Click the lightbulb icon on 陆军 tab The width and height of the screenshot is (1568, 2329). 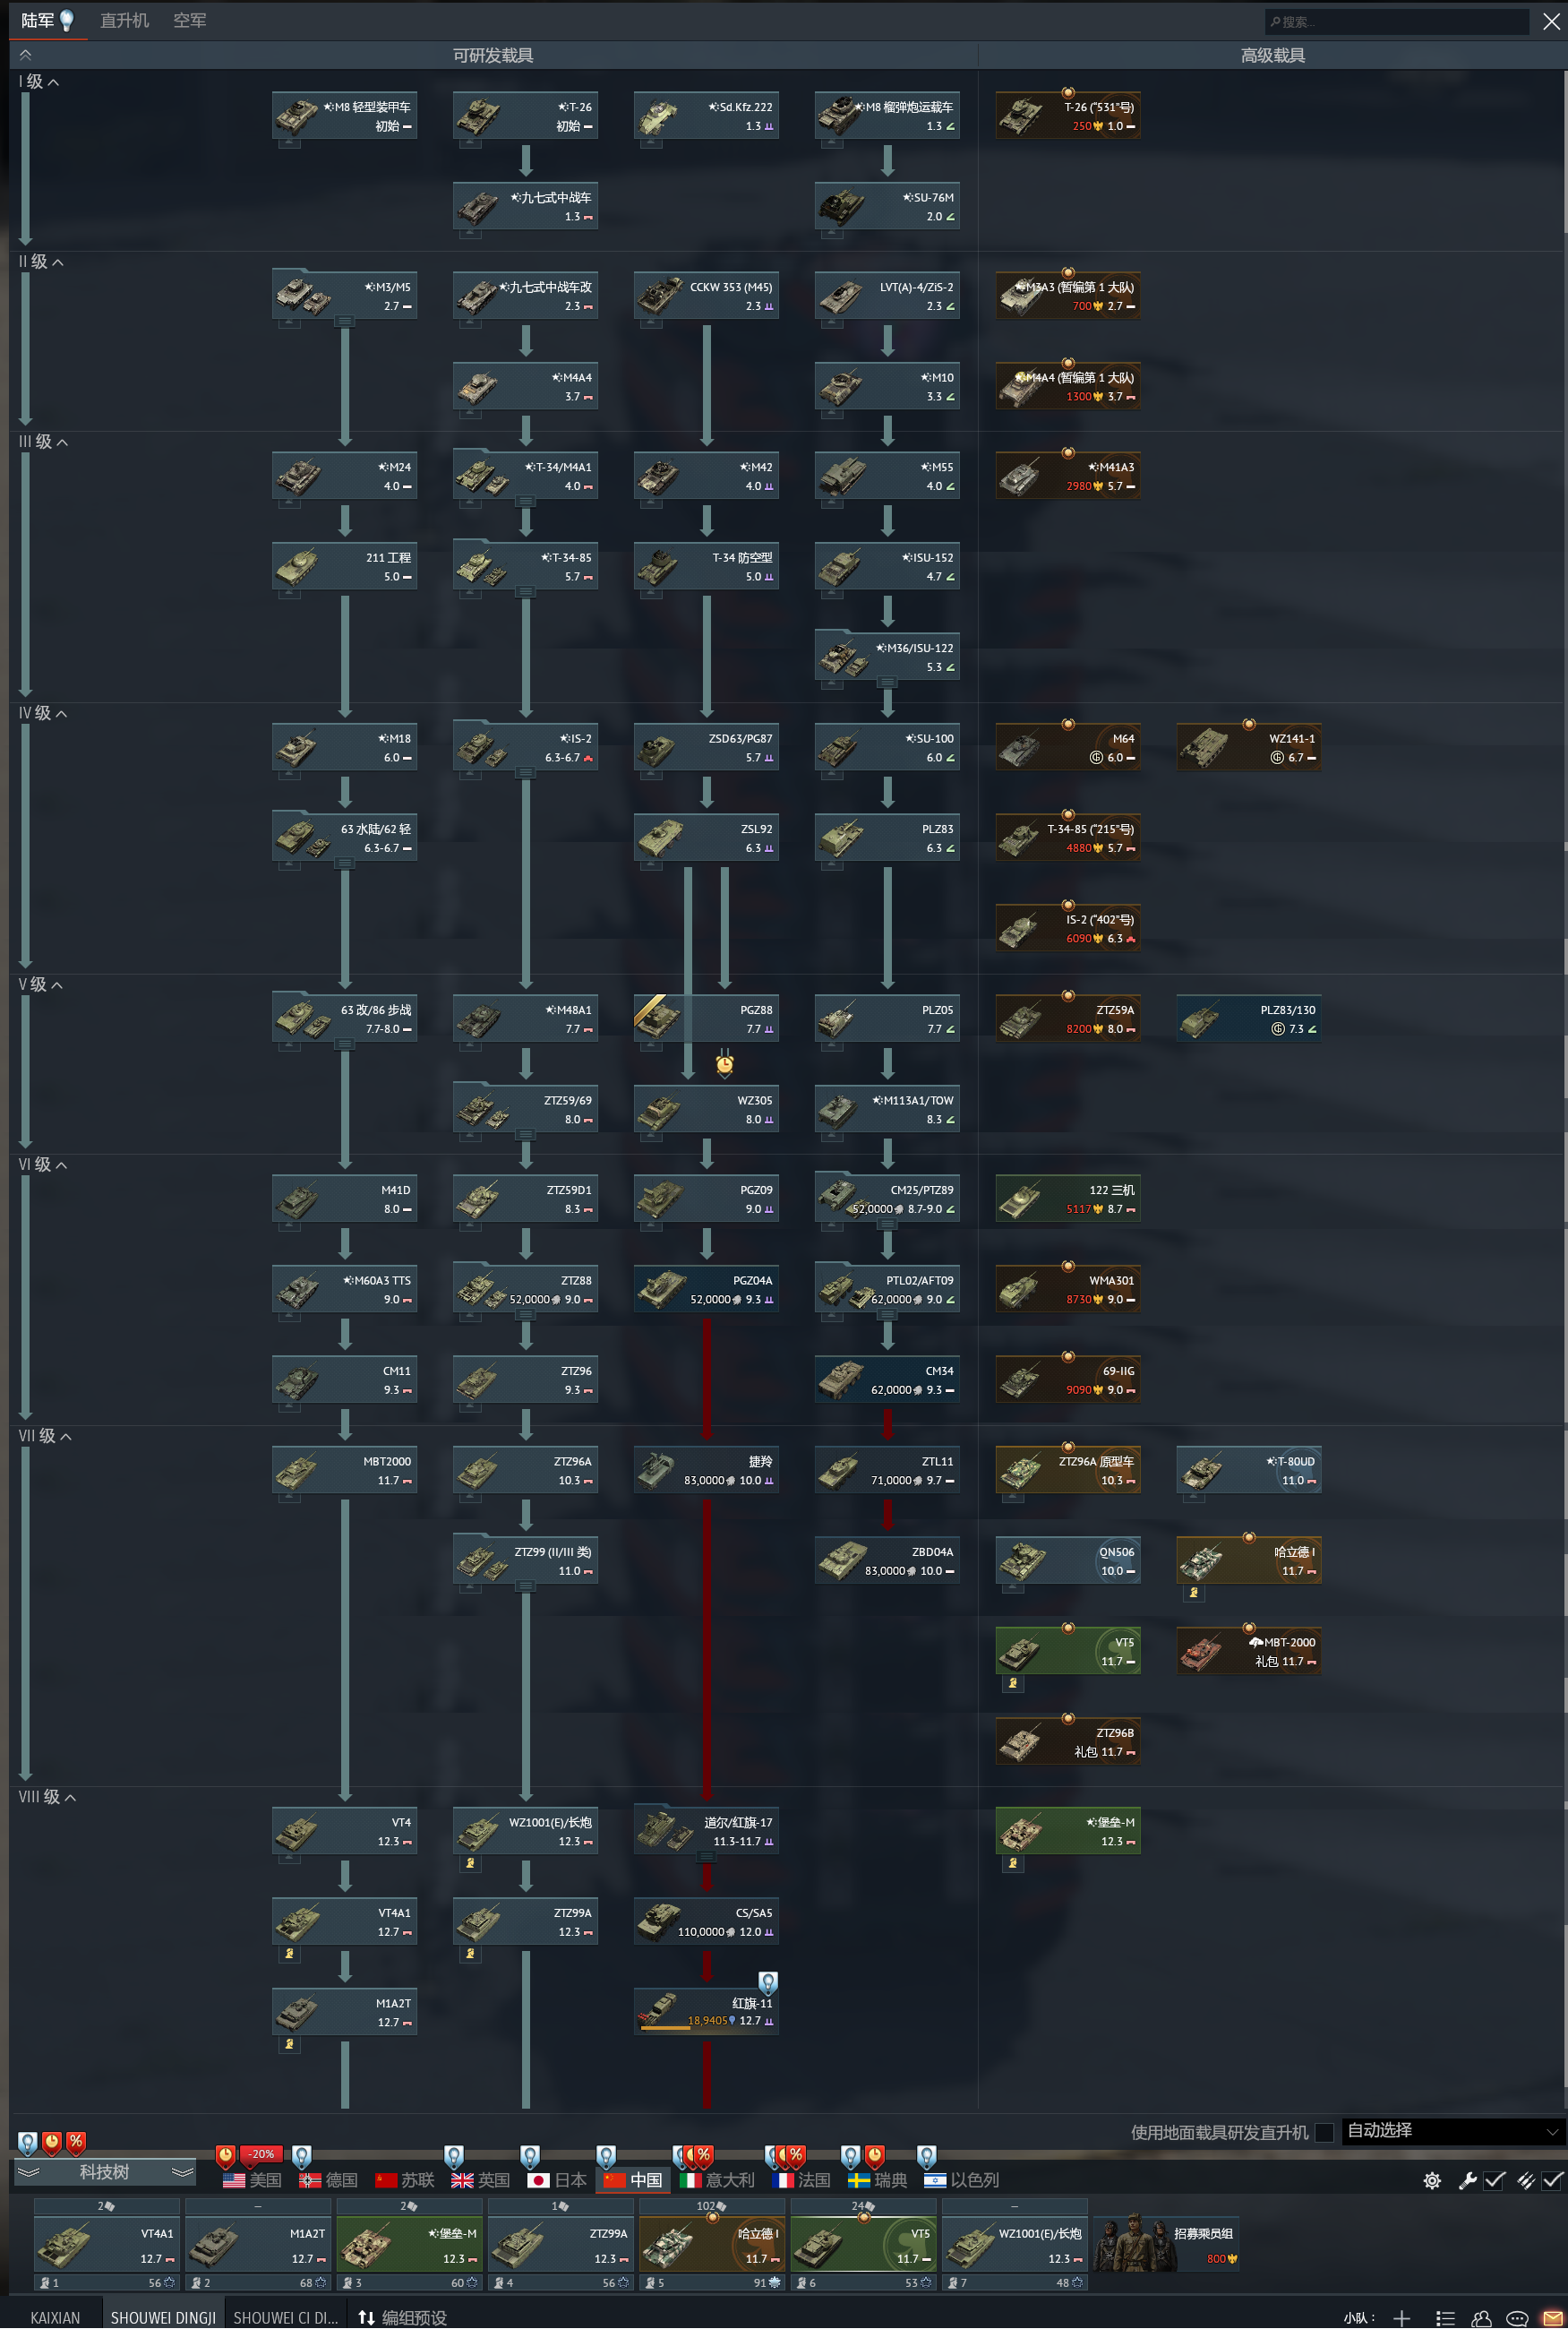pos(67,20)
